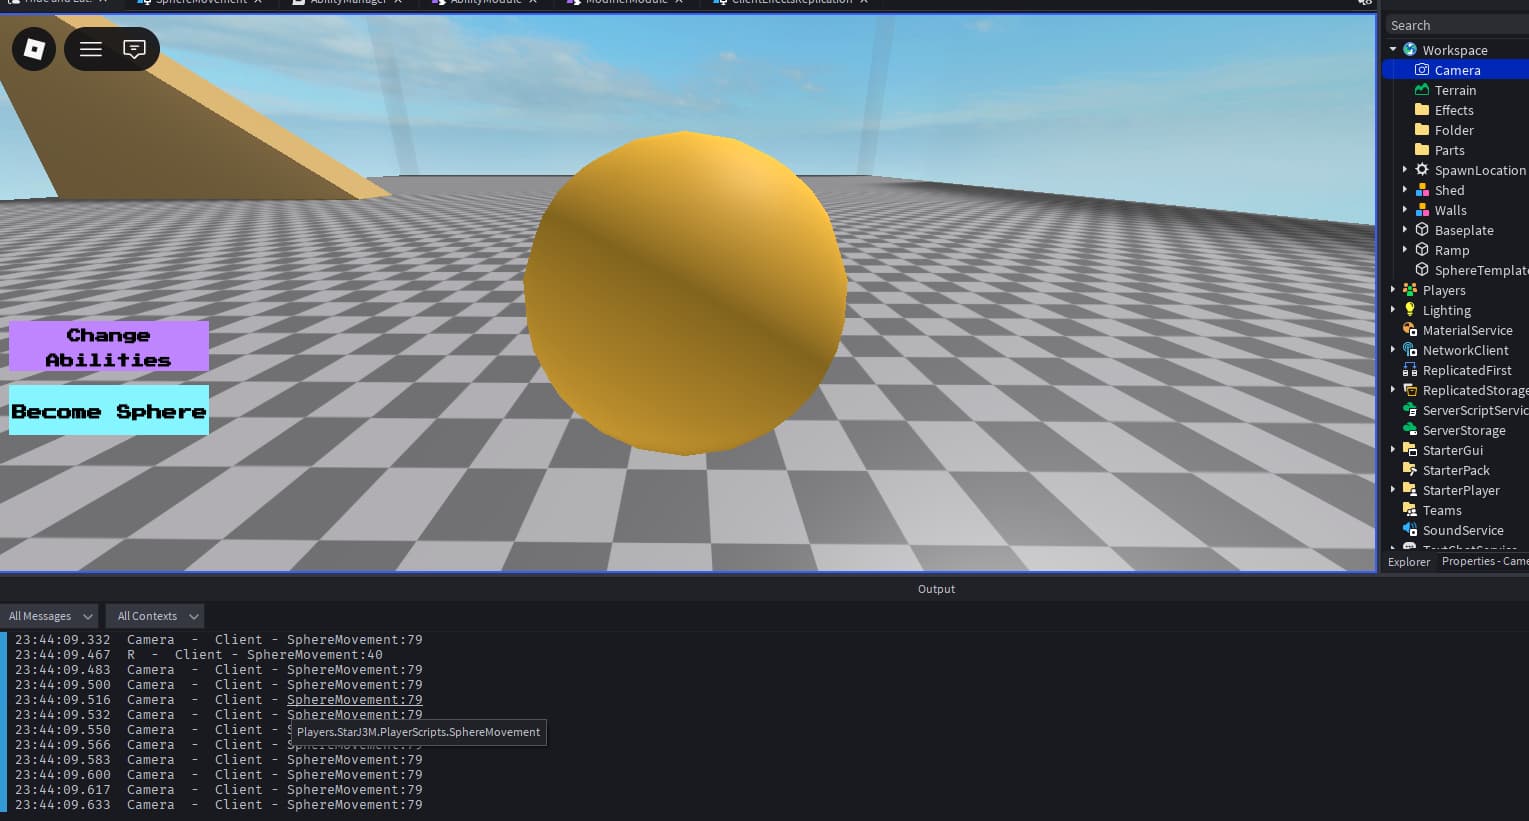The image size is (1529, 821).
Task: Select the ServerStorage row label
Action: coord(1464,430)
